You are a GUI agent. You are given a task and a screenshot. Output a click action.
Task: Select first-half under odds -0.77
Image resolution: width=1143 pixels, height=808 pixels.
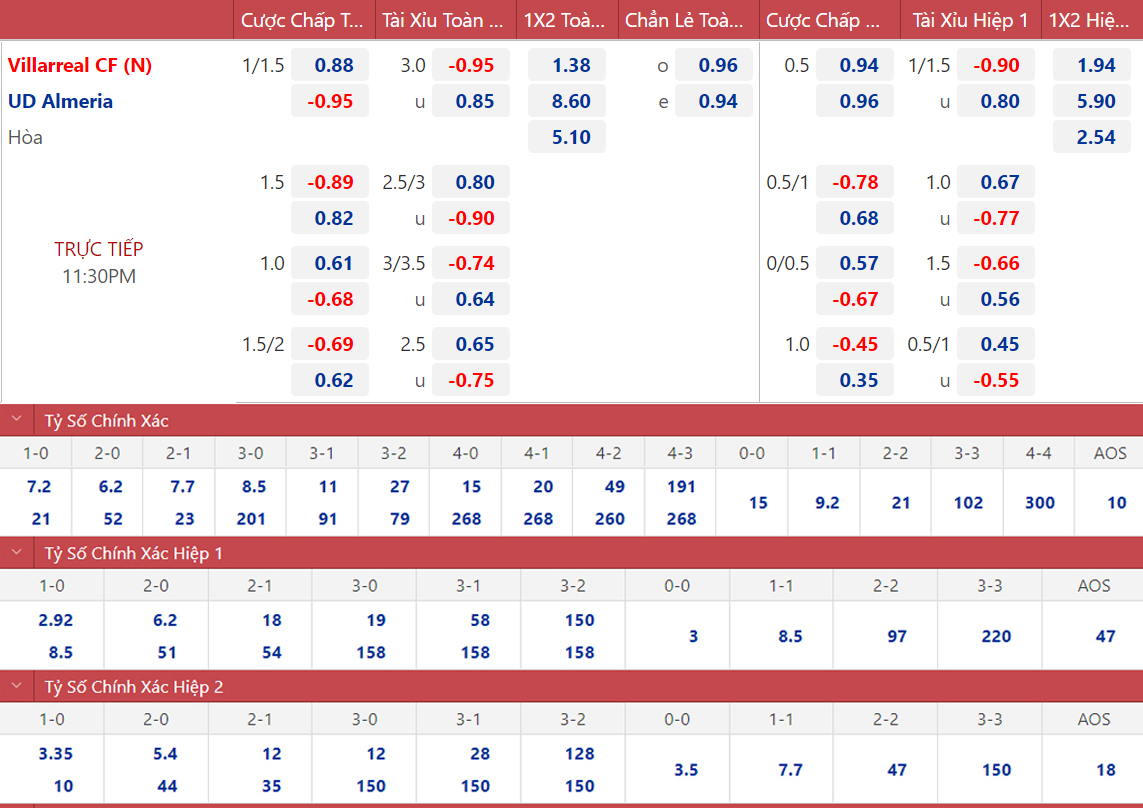(x=996, y=218)
